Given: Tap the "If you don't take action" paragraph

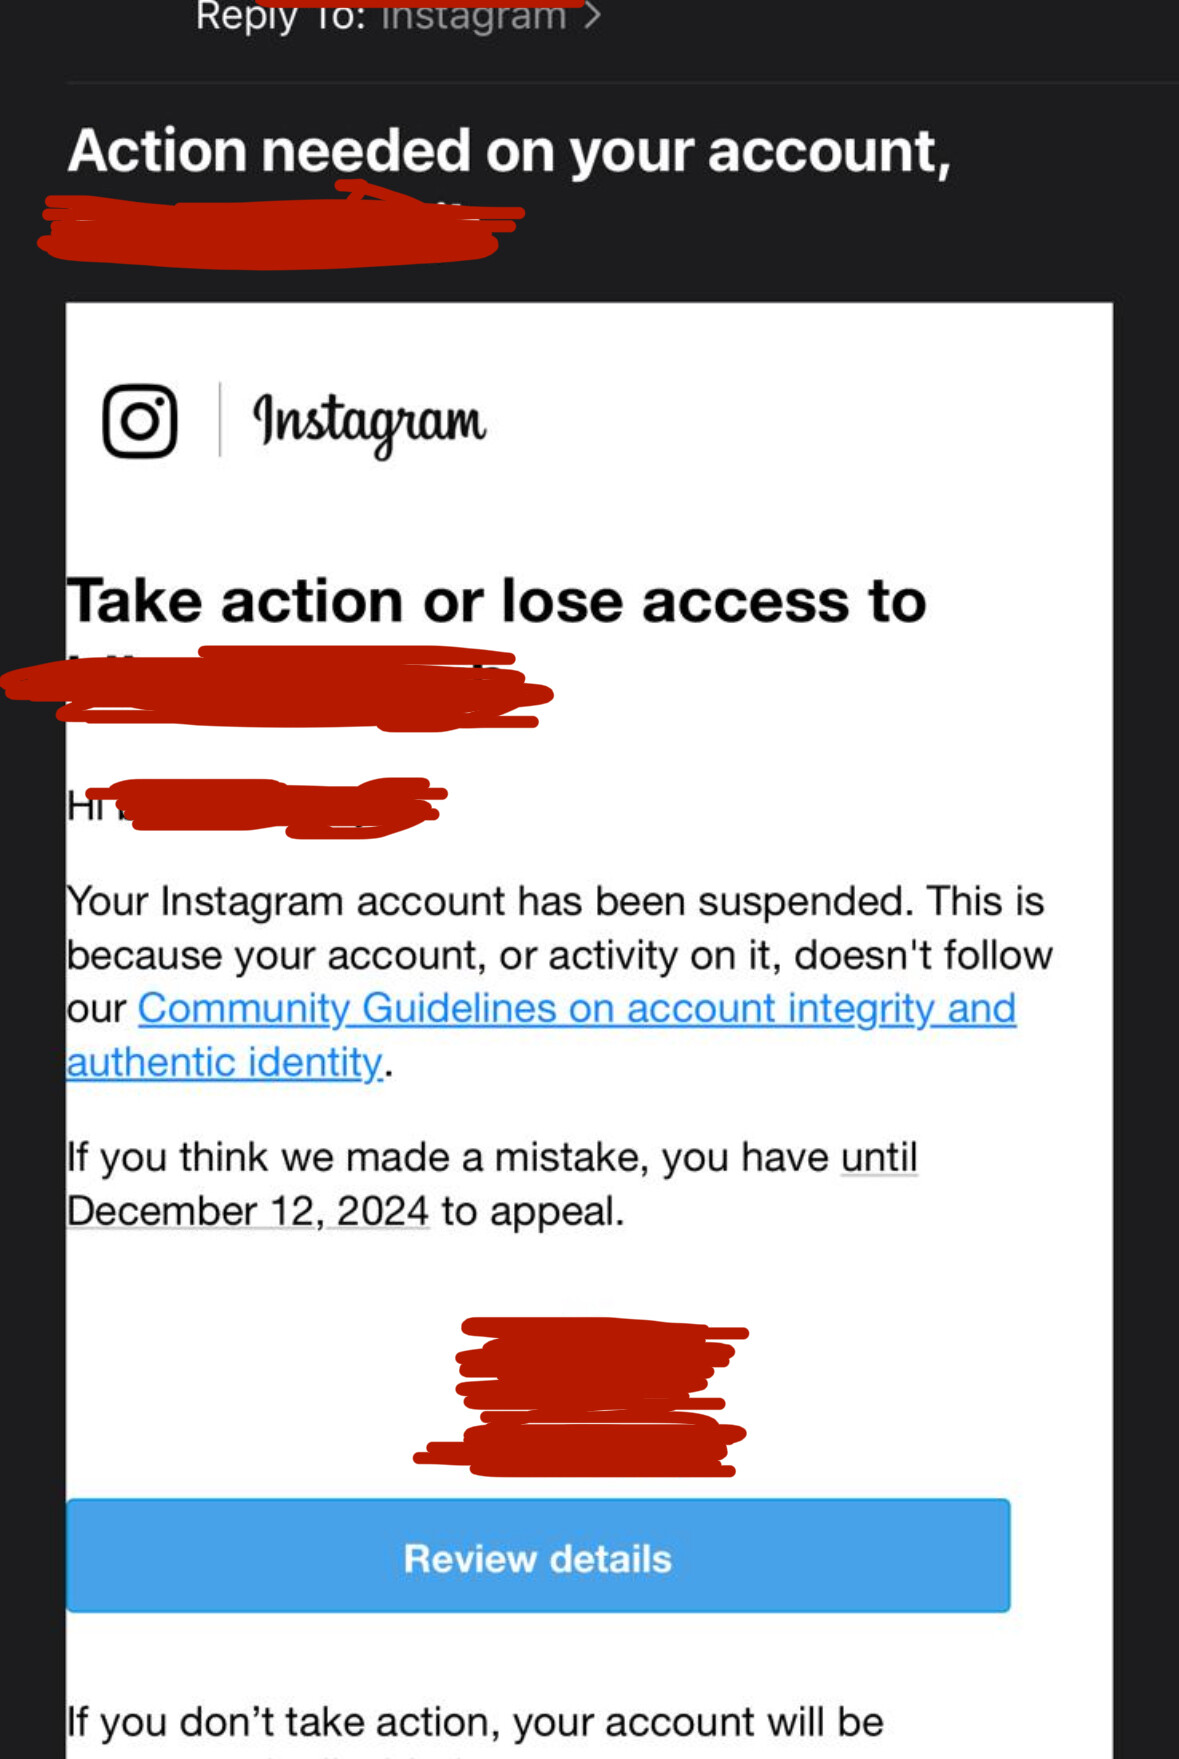Looking at the screenshot, I should (476, 1722).
